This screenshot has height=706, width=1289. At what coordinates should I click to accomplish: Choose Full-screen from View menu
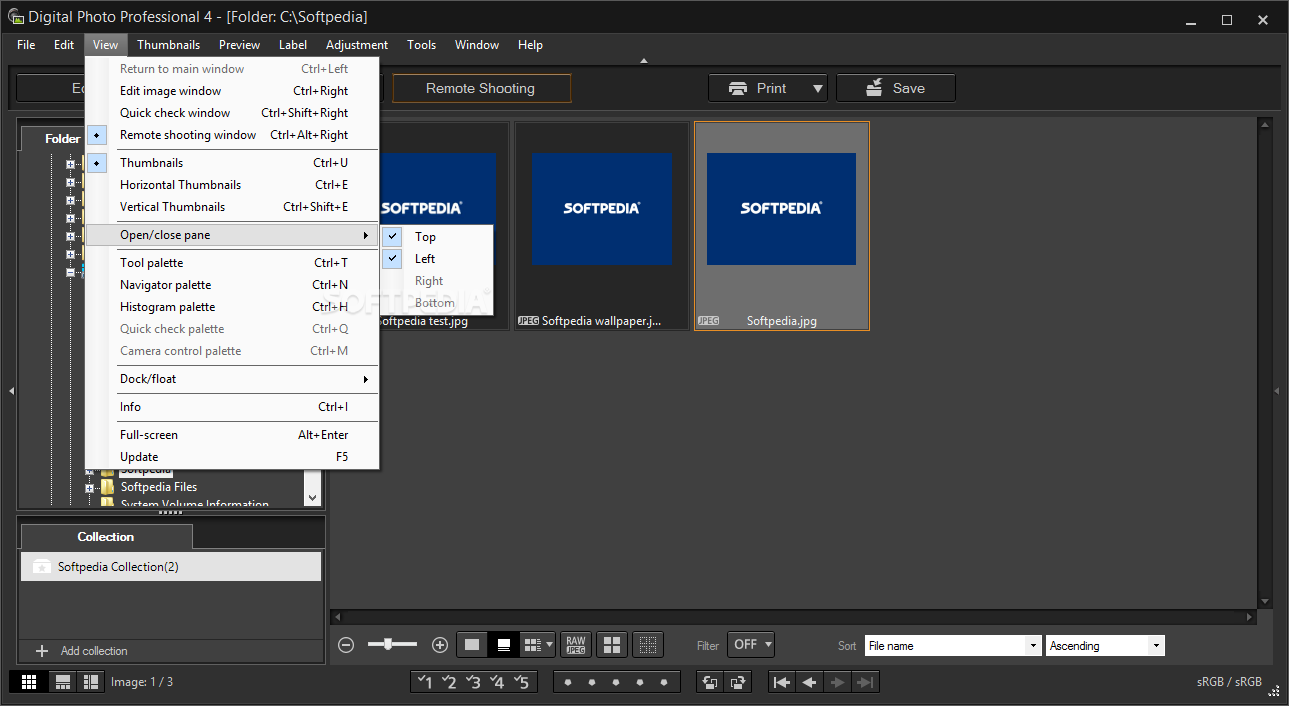(232, 435)
